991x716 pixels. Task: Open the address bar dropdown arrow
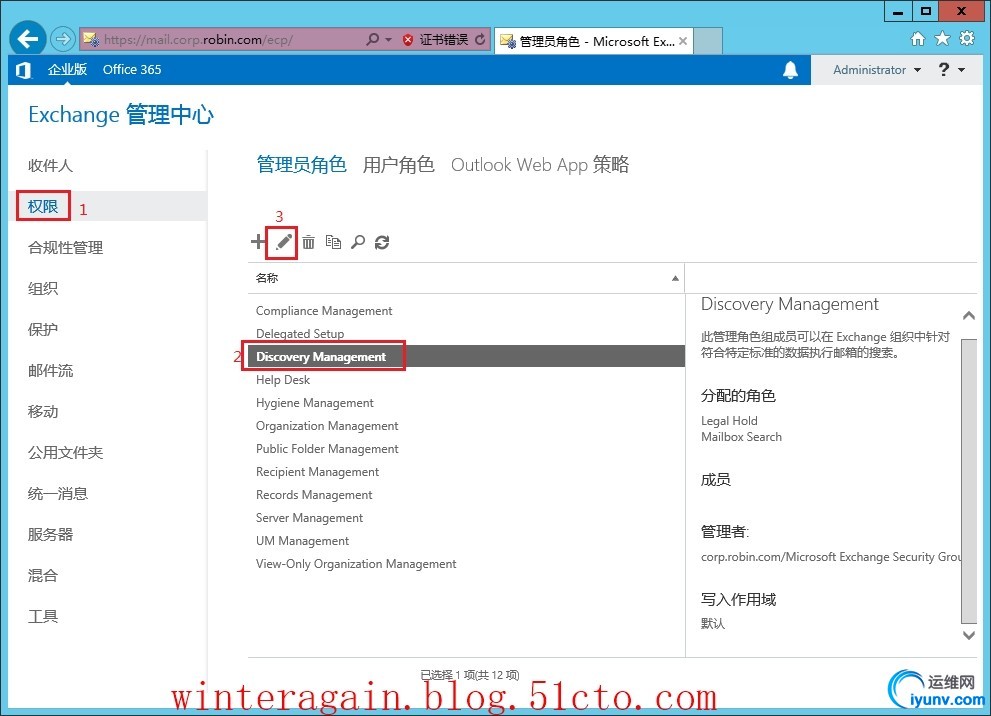[389, 39]
